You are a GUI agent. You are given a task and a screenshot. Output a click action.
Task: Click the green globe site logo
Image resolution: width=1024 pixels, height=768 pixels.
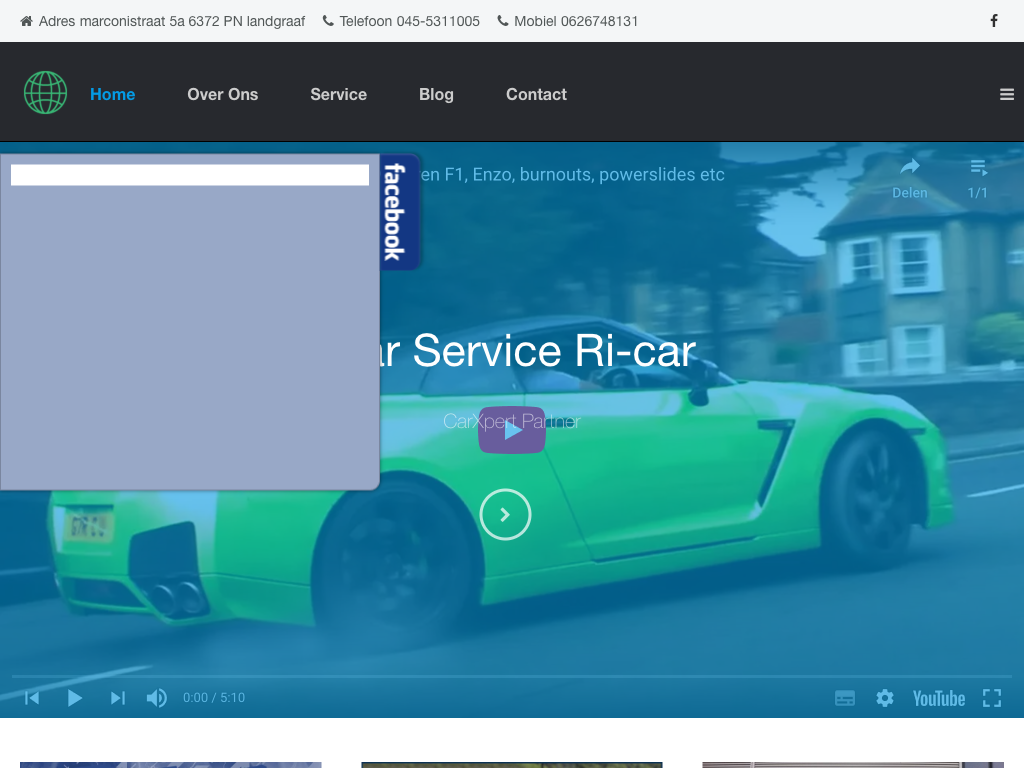coord(45,93)
